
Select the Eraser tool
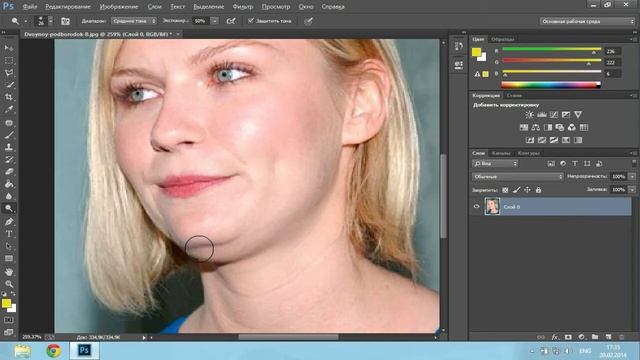pos(9,171)
